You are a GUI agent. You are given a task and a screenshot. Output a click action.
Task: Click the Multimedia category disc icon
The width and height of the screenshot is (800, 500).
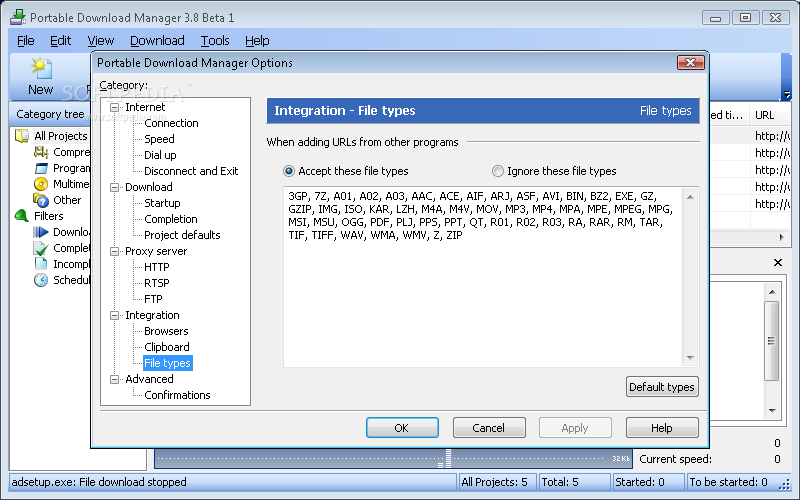pyautogui.click(x=41, y=184)
